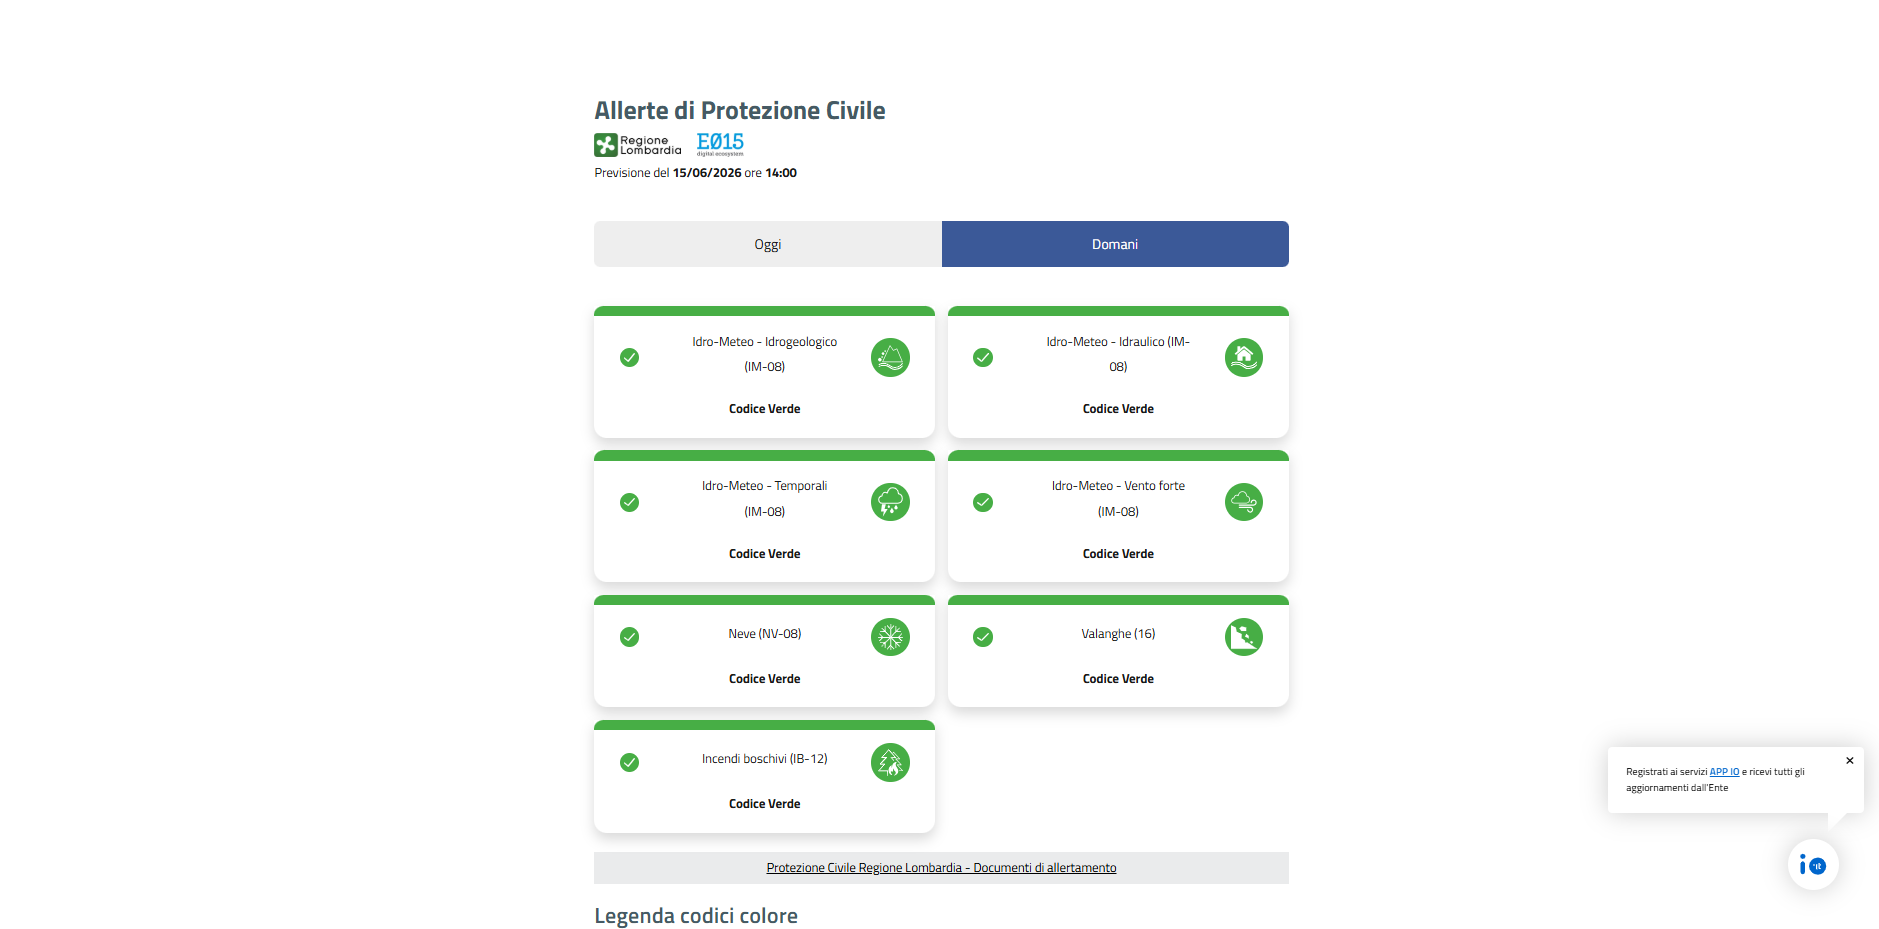Switch to the Oggi tab
The width and height of the screenshot is (1879, 929).
[768, 244]
